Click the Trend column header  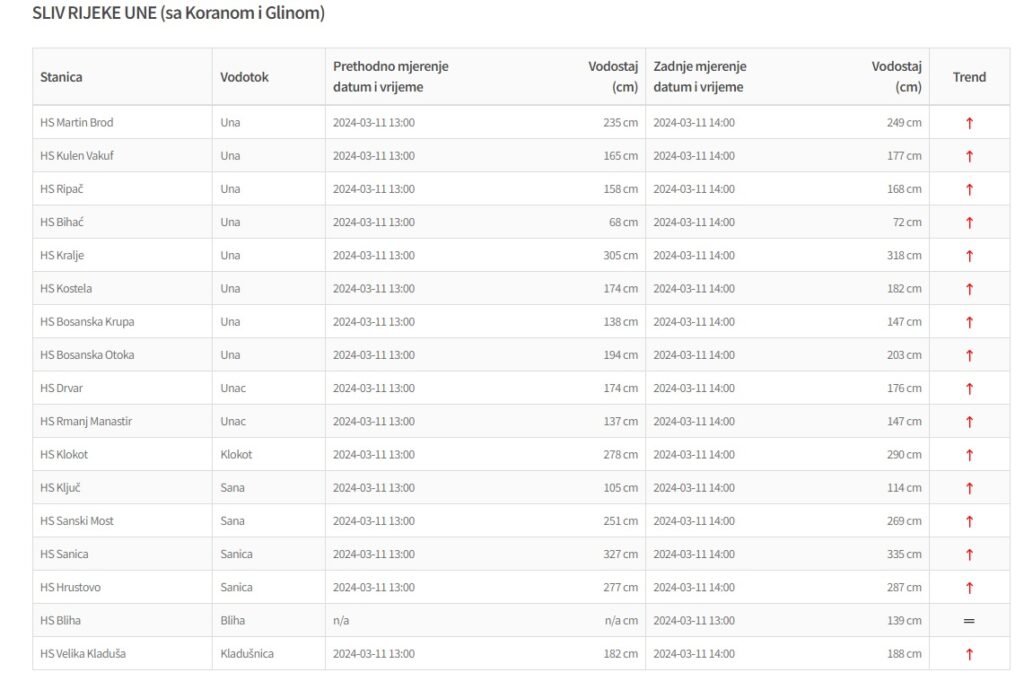click(968, 77)
